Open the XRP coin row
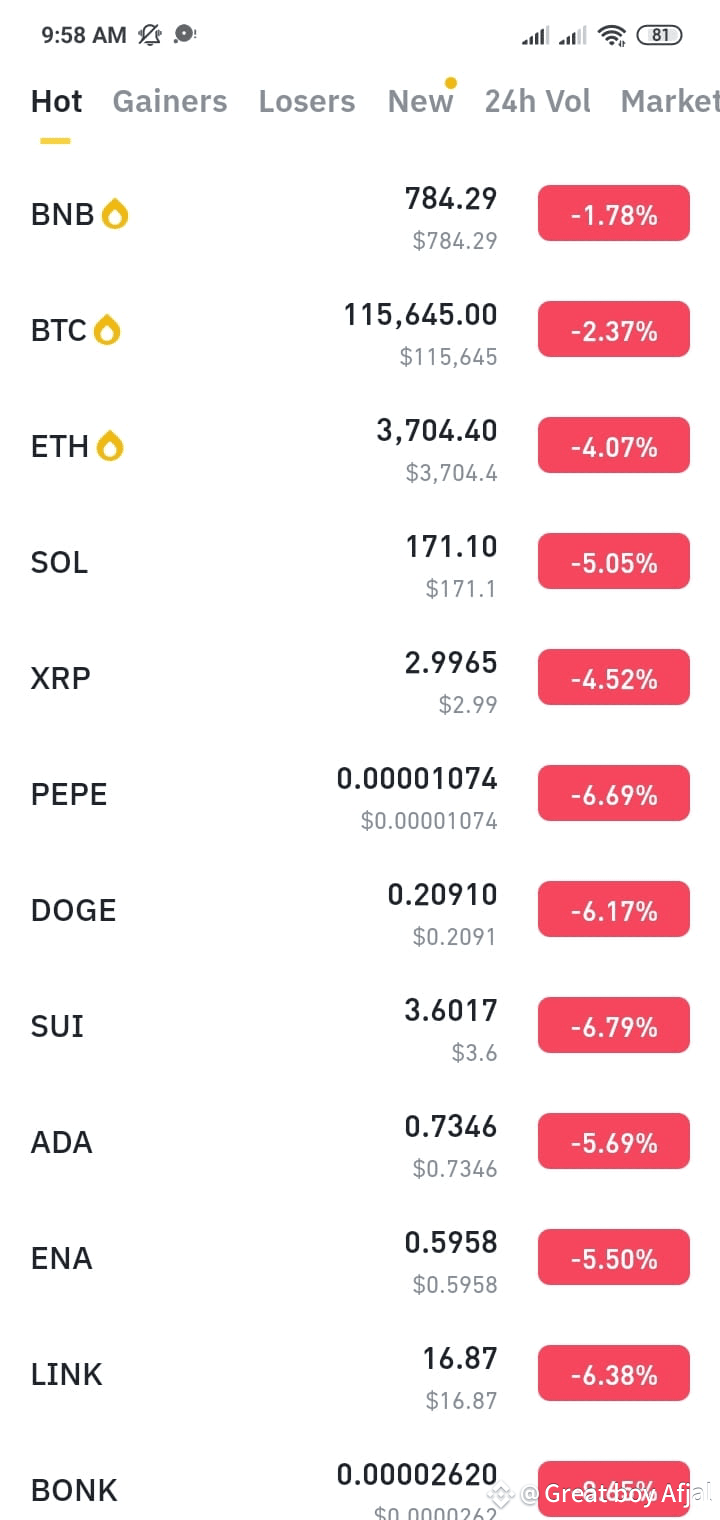 [x=360, y=678]
